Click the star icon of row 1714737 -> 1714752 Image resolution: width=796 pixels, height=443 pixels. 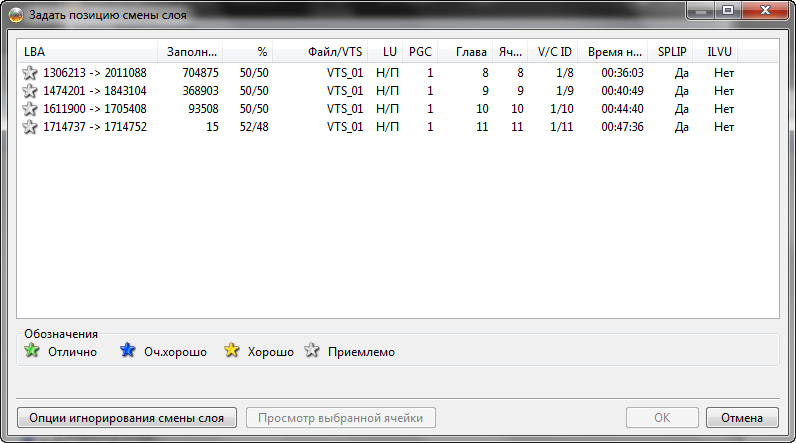[30, 127]
